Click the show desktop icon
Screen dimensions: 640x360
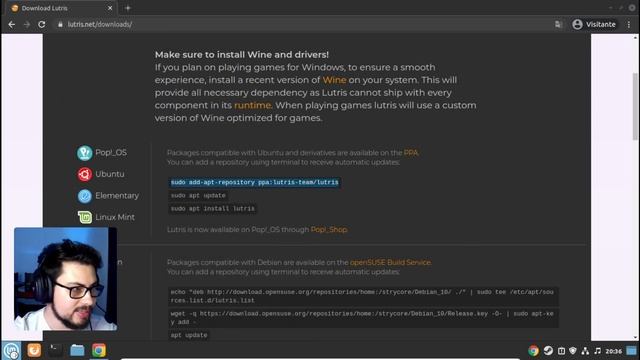[x=631, y=351]
